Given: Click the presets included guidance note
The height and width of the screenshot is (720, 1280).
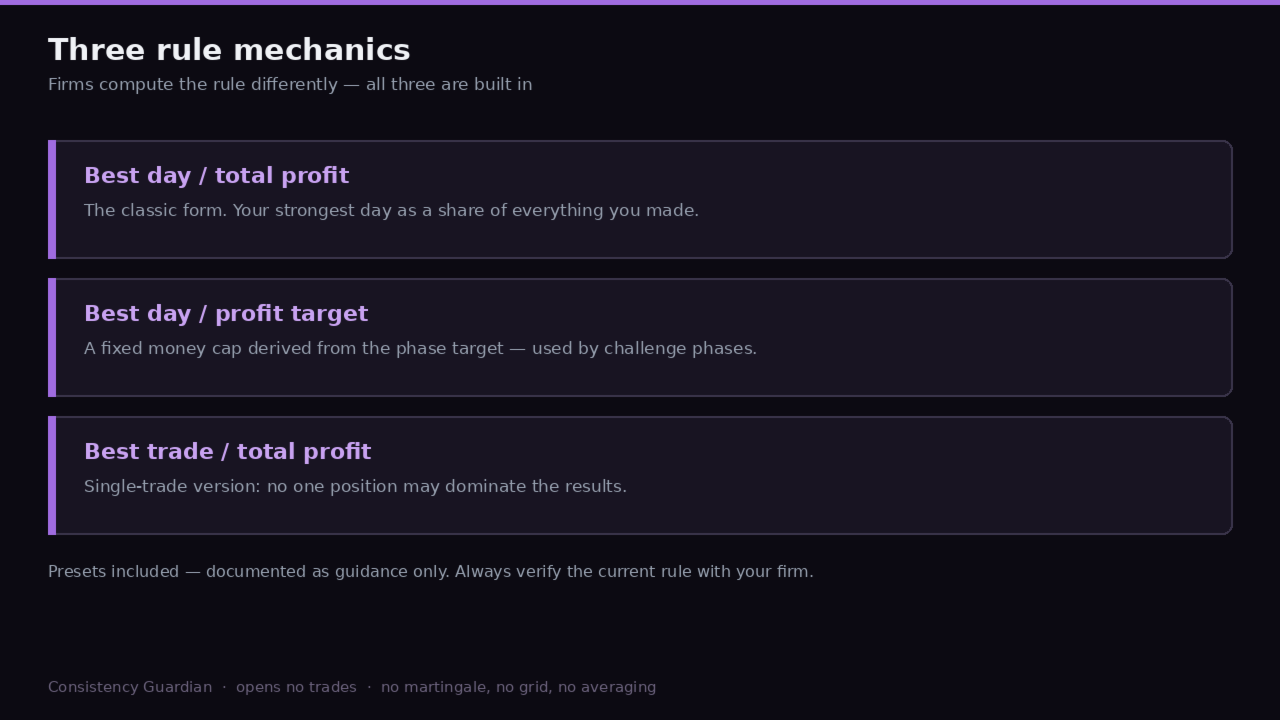Looking at the screenshot, I should (431, 572).
